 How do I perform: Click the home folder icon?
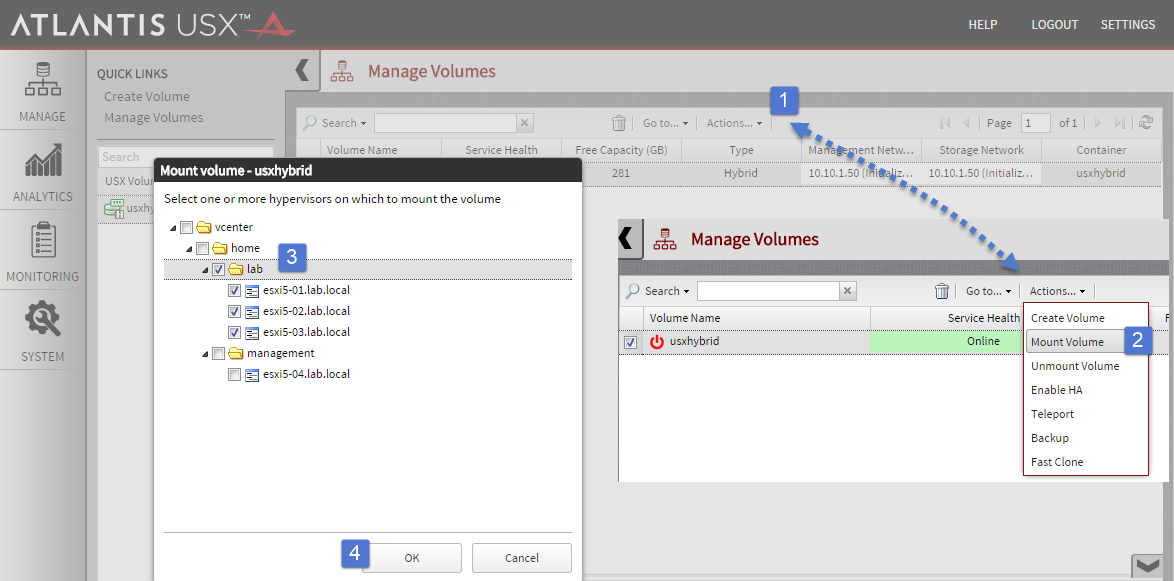(220, 248)
